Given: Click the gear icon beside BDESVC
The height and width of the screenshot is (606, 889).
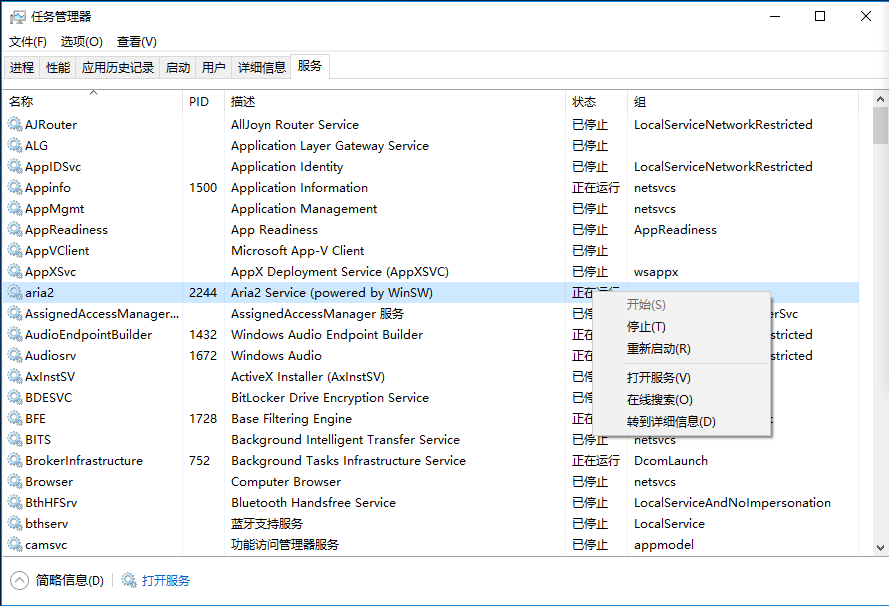Looking at the screenshot, I should [x=15, y=398].
